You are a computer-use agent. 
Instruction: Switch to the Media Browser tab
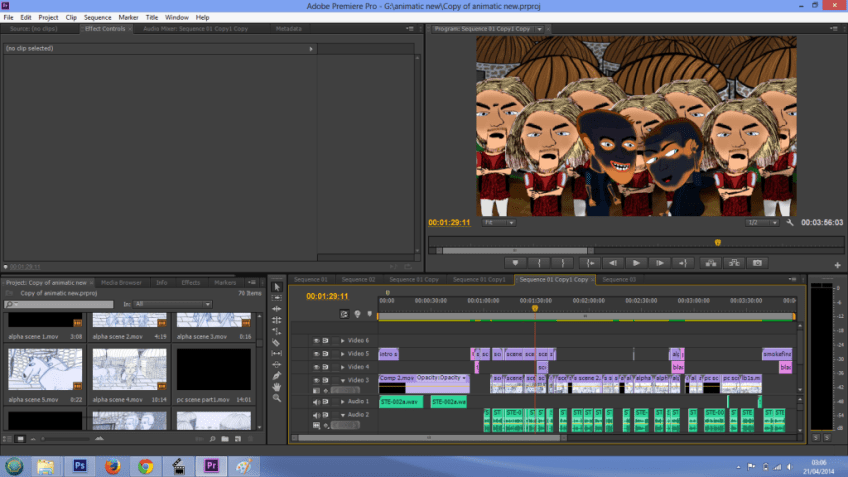click(x=121, y=283)
